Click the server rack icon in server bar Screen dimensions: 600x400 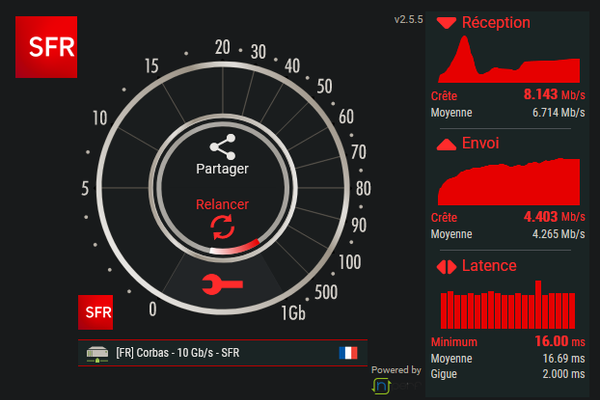coord(97,354)
